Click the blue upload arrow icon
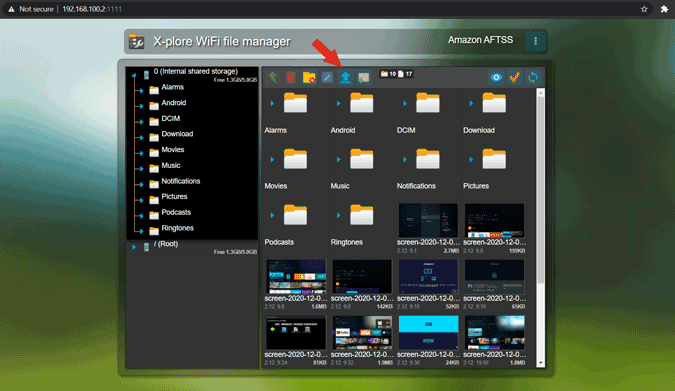The height and width of the screenshot is (391, 675). point(345,78)
